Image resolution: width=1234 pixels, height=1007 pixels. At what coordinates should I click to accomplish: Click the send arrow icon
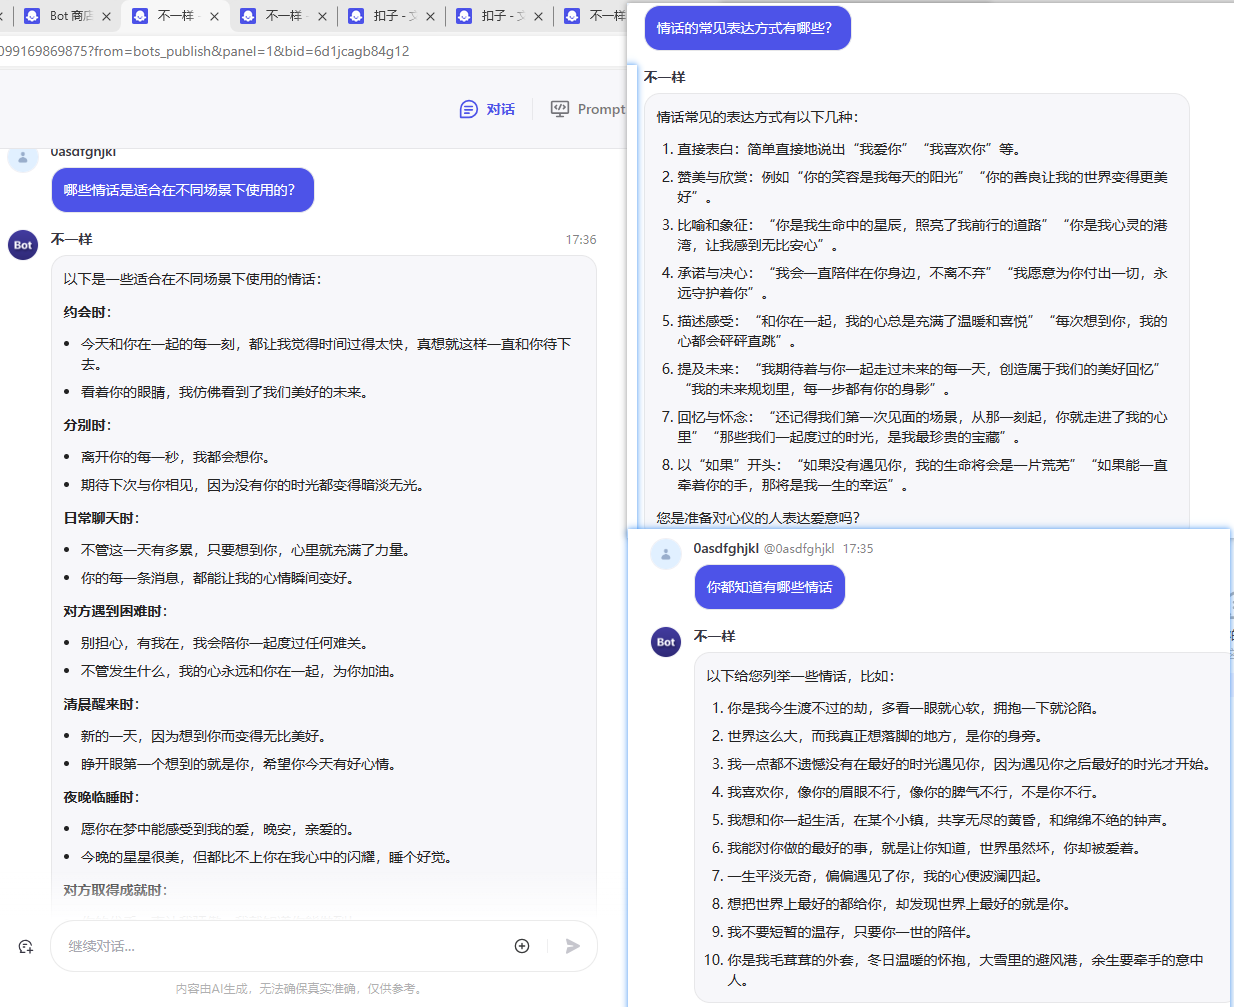point(573,946)
